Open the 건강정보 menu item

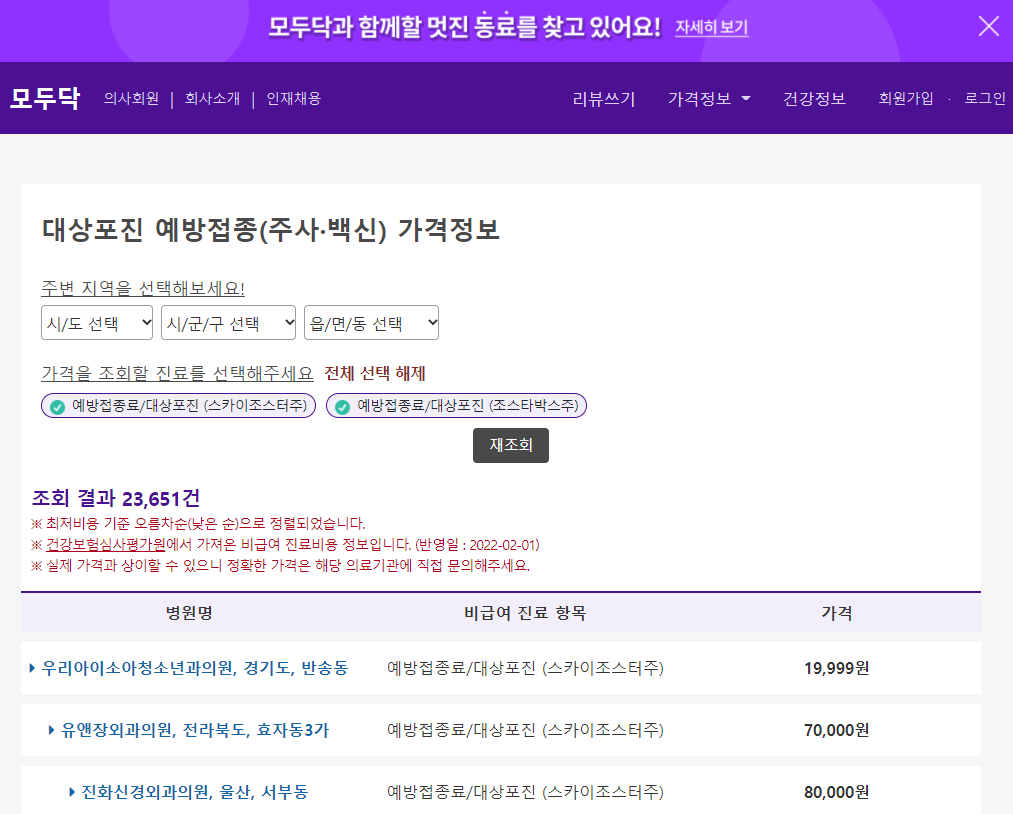814,99
